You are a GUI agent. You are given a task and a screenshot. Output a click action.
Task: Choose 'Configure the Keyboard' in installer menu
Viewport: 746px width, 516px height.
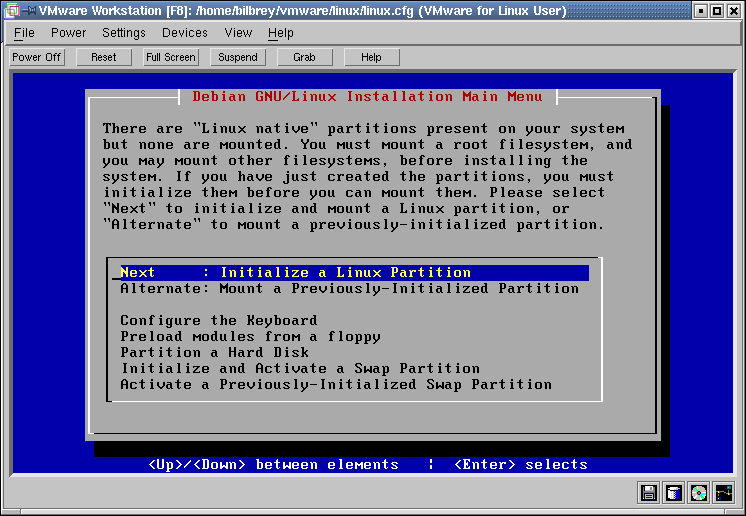click(x=218, y=320)
